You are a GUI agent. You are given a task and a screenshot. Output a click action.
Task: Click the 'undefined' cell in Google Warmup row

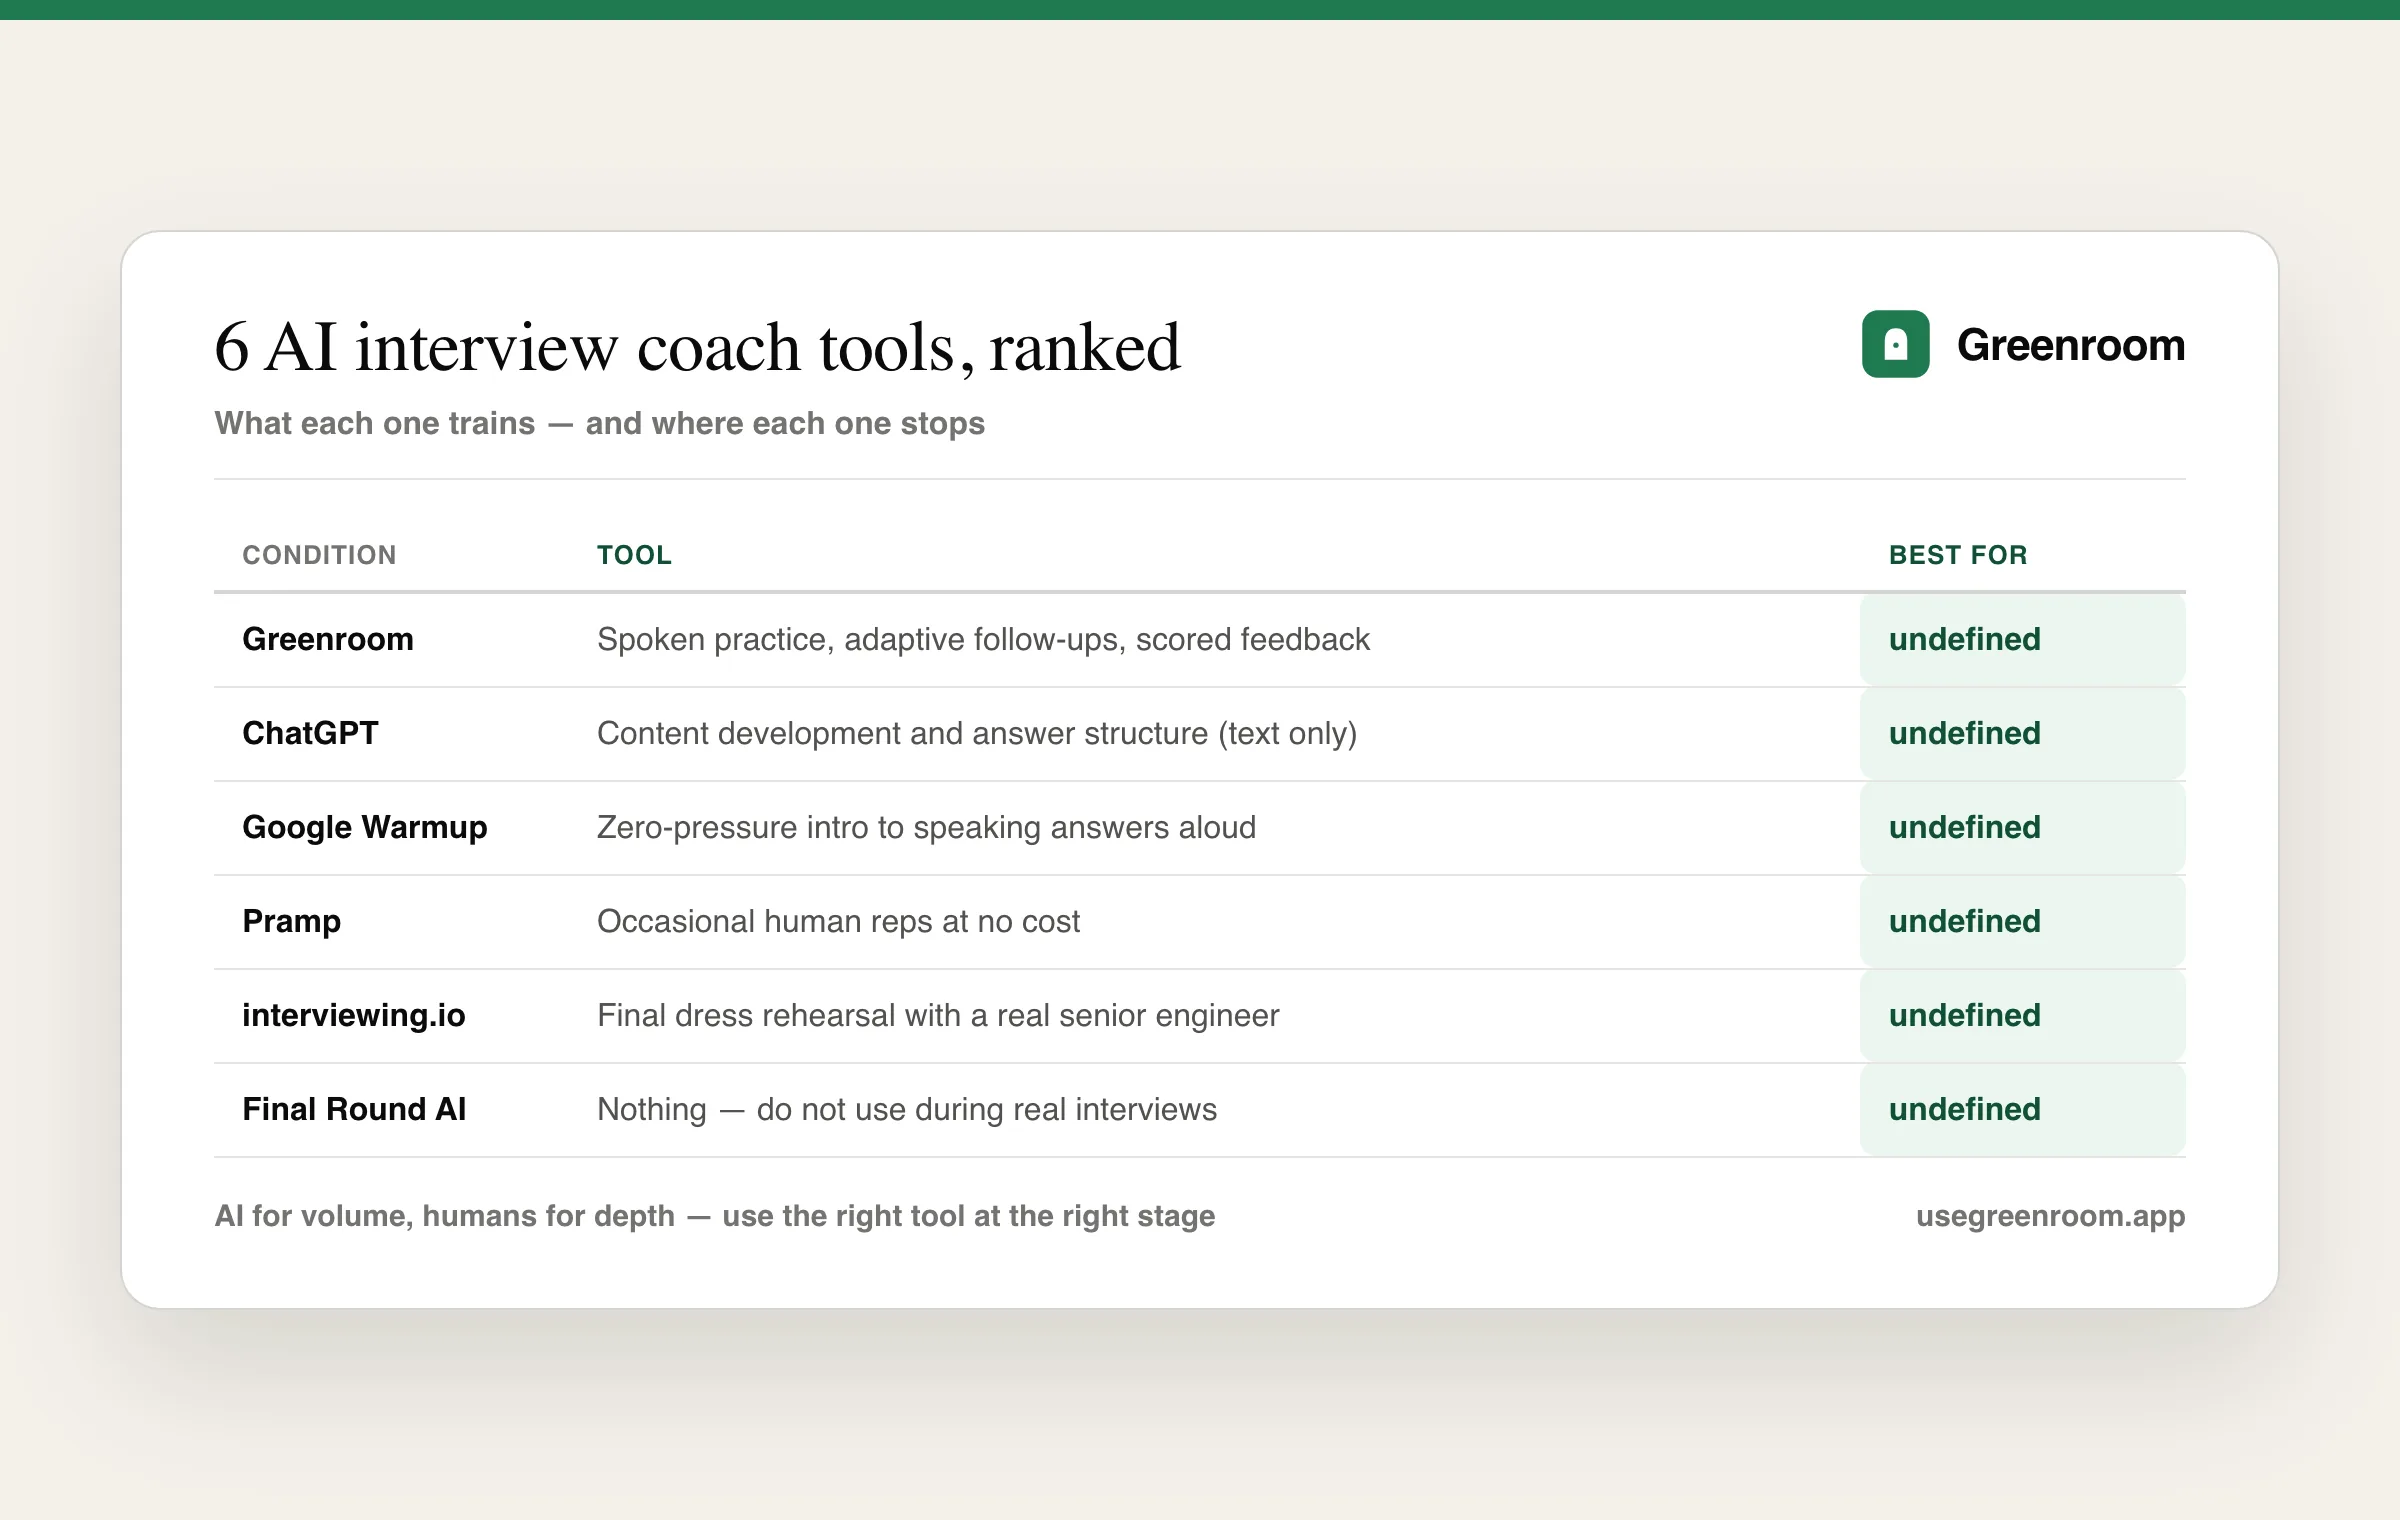(x=2022, y=827)
